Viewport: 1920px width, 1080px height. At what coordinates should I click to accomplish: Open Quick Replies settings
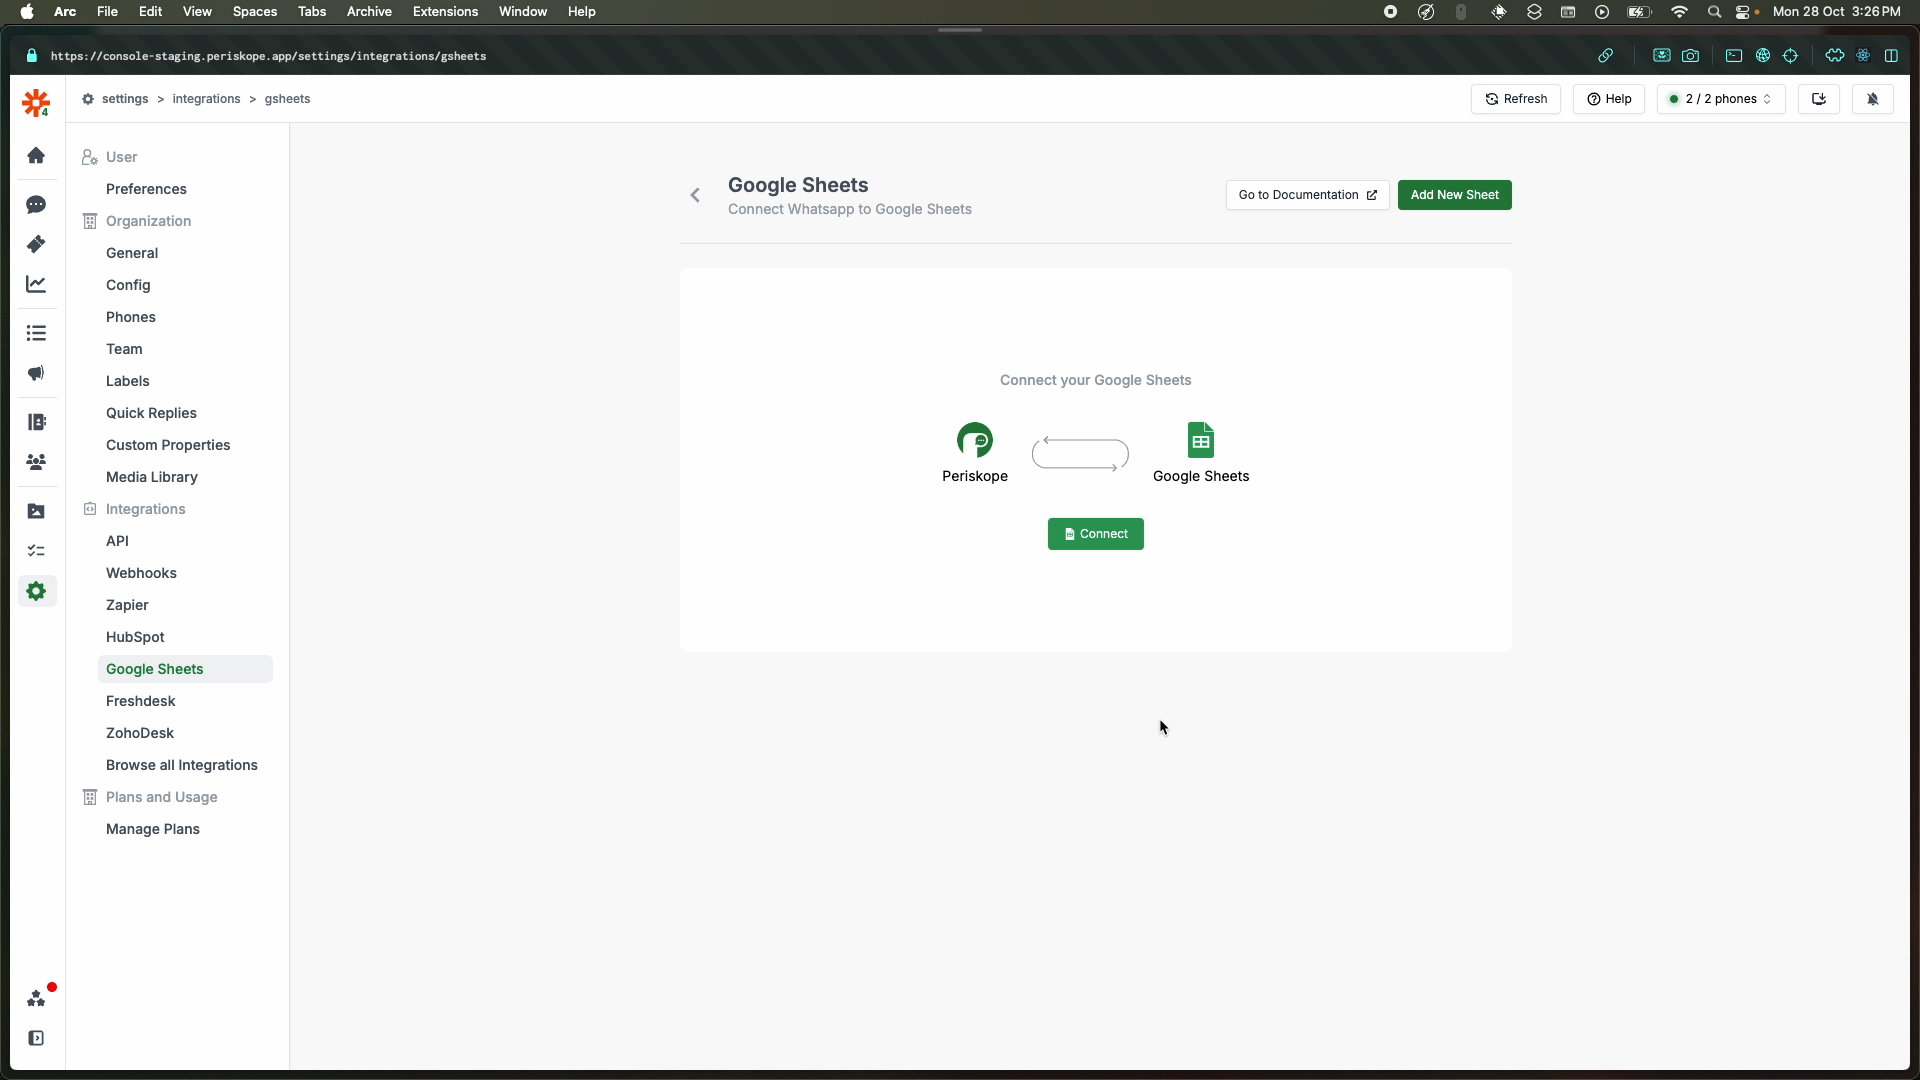(x=151, y=413)
